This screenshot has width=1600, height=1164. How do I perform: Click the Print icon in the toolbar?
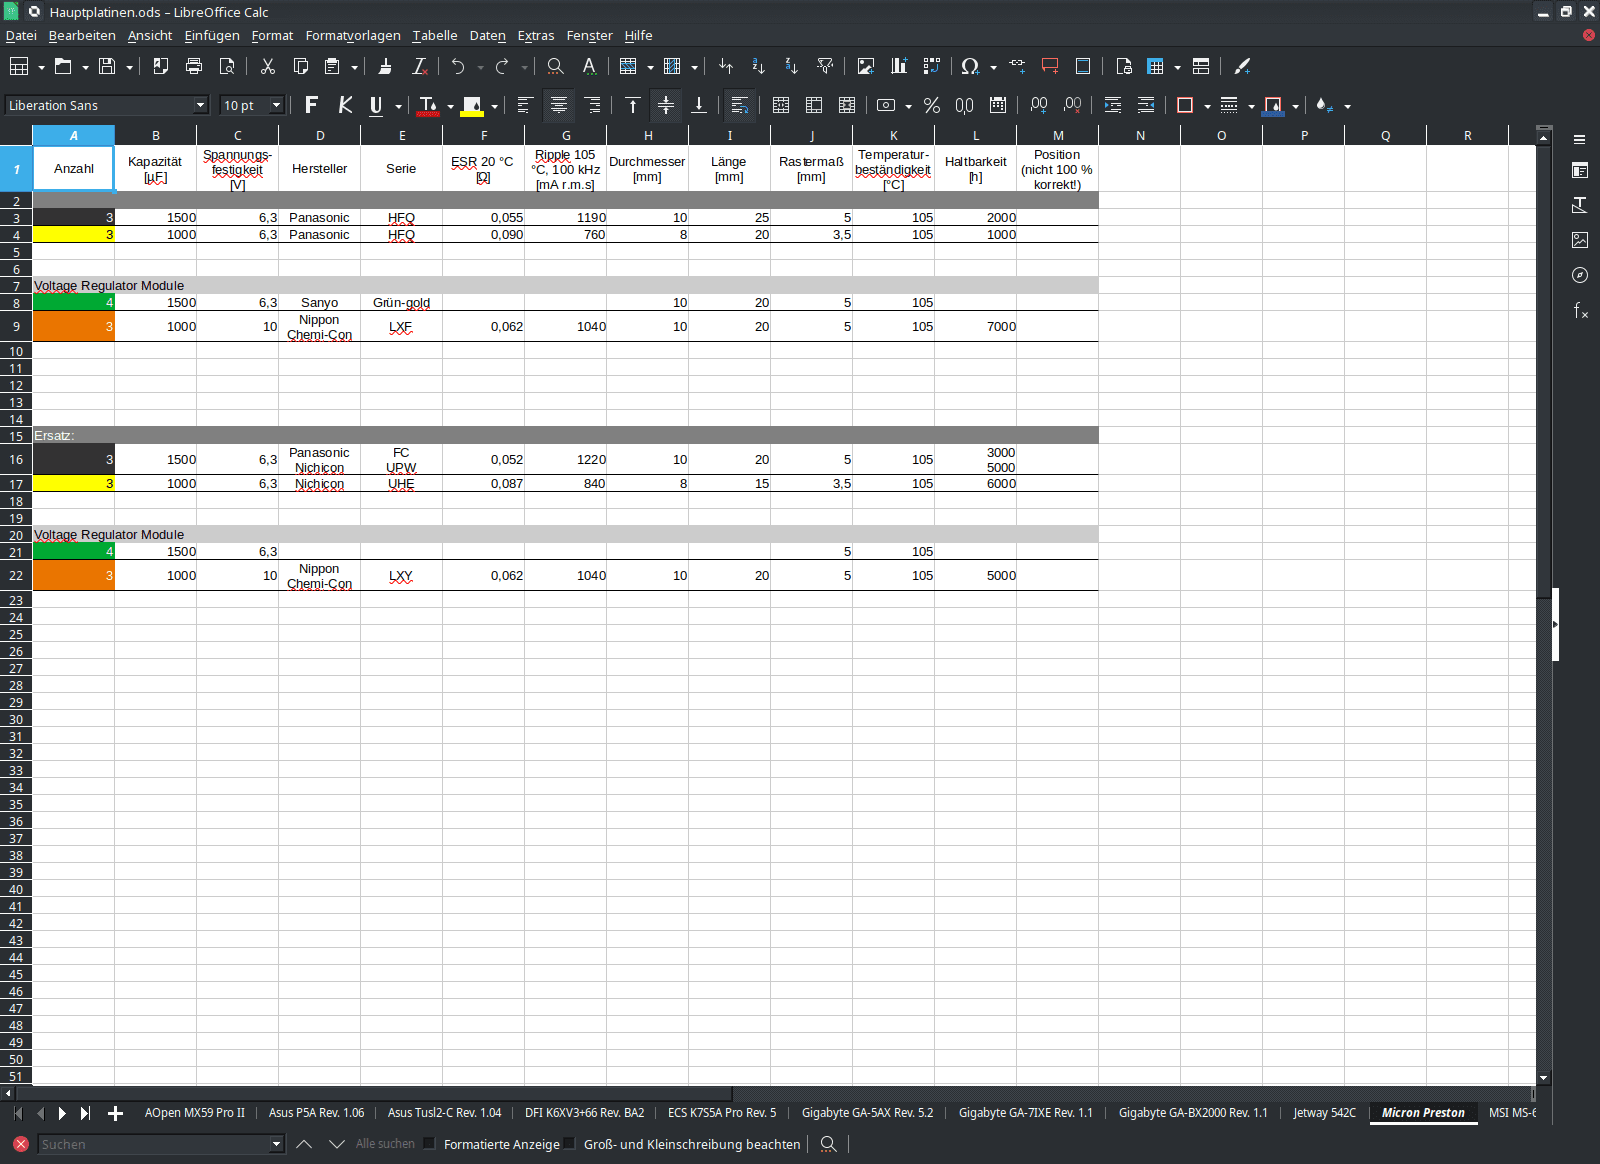tap(194, 66)
